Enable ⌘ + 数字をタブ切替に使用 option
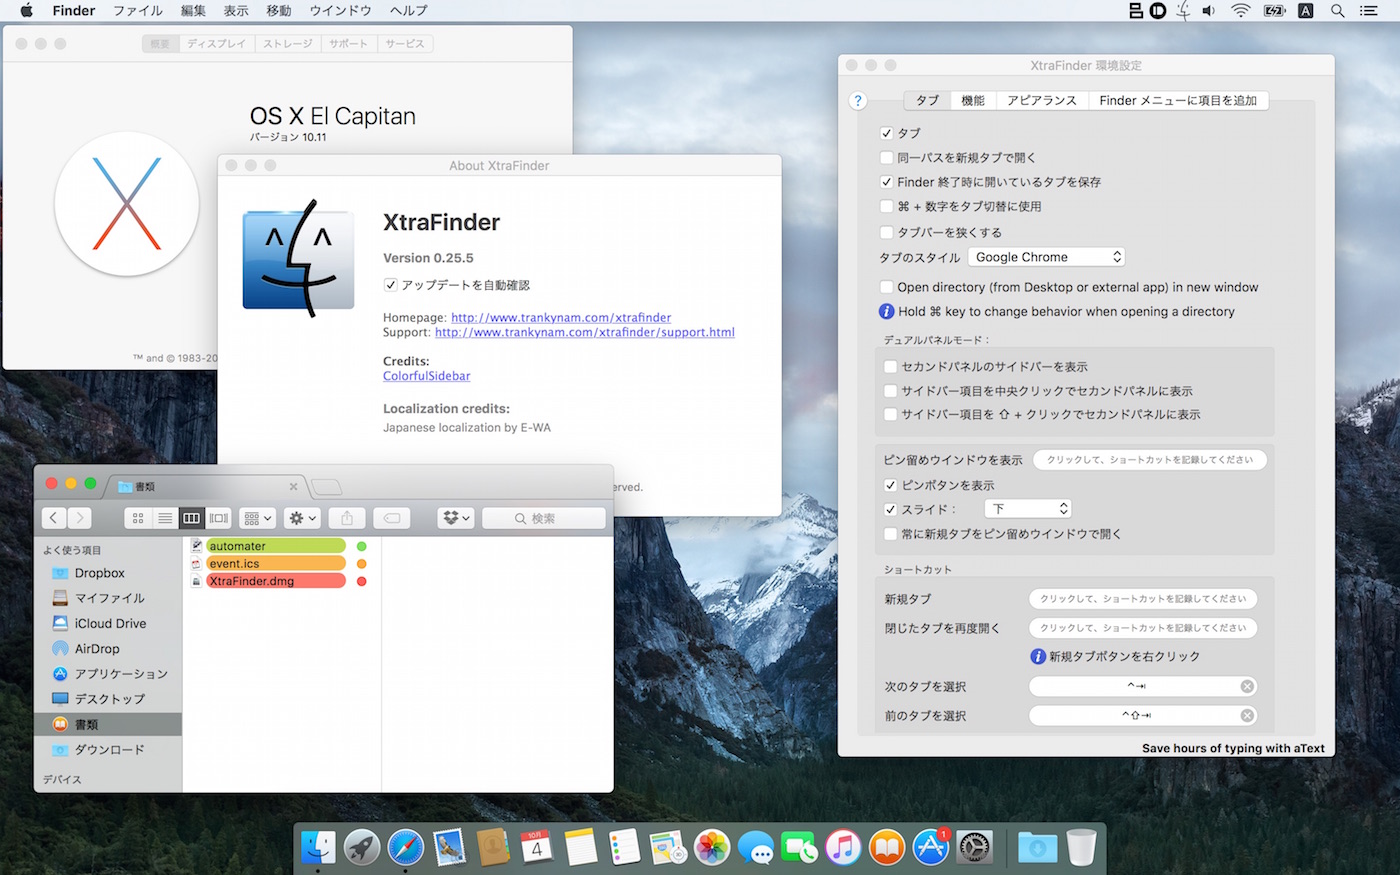This screenshot has width=1400, height=875. pyautogui.click(x=886, y=206)
